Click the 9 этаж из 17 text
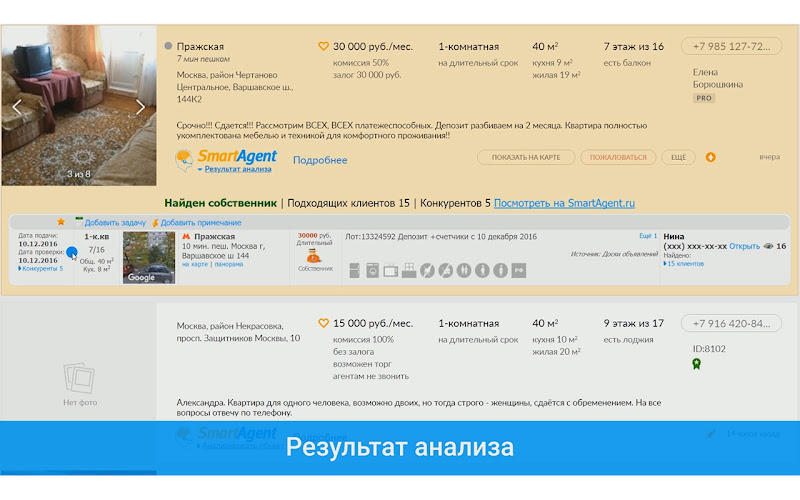 [634, 323]
